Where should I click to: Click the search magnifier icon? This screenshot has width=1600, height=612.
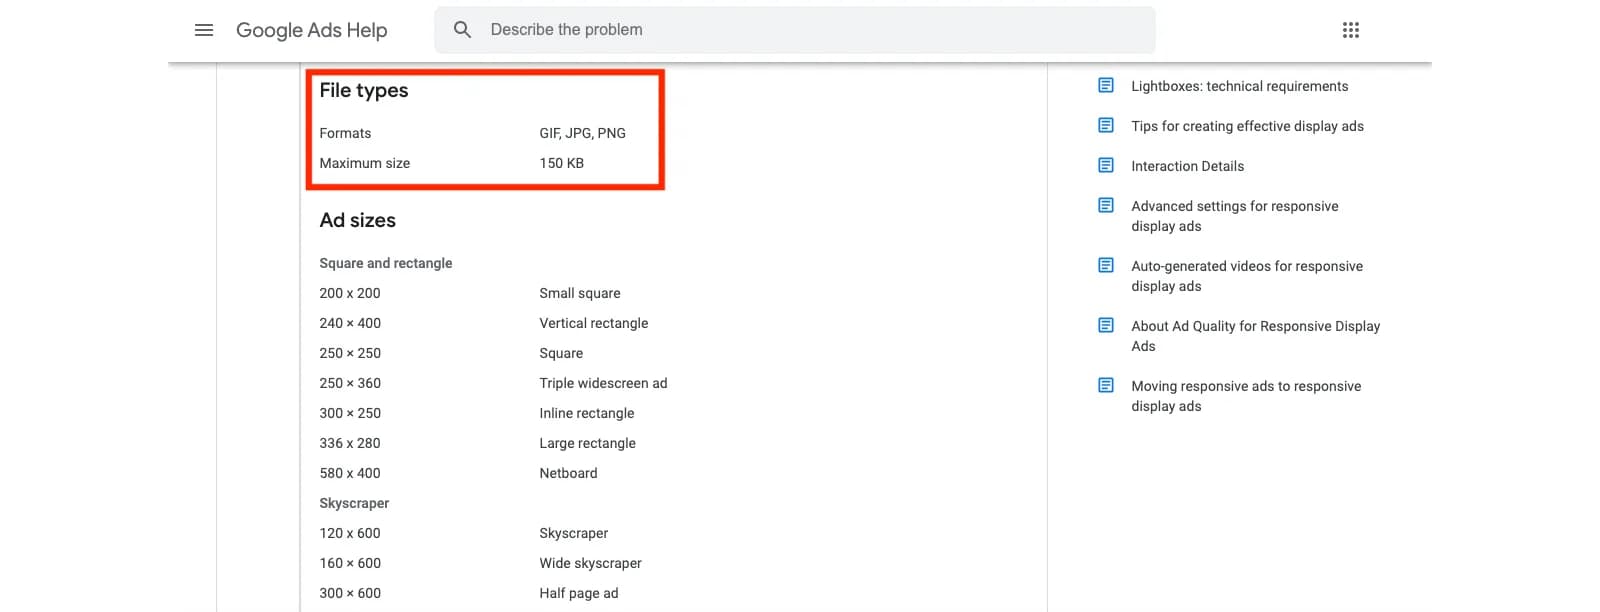tap(462, 30)
